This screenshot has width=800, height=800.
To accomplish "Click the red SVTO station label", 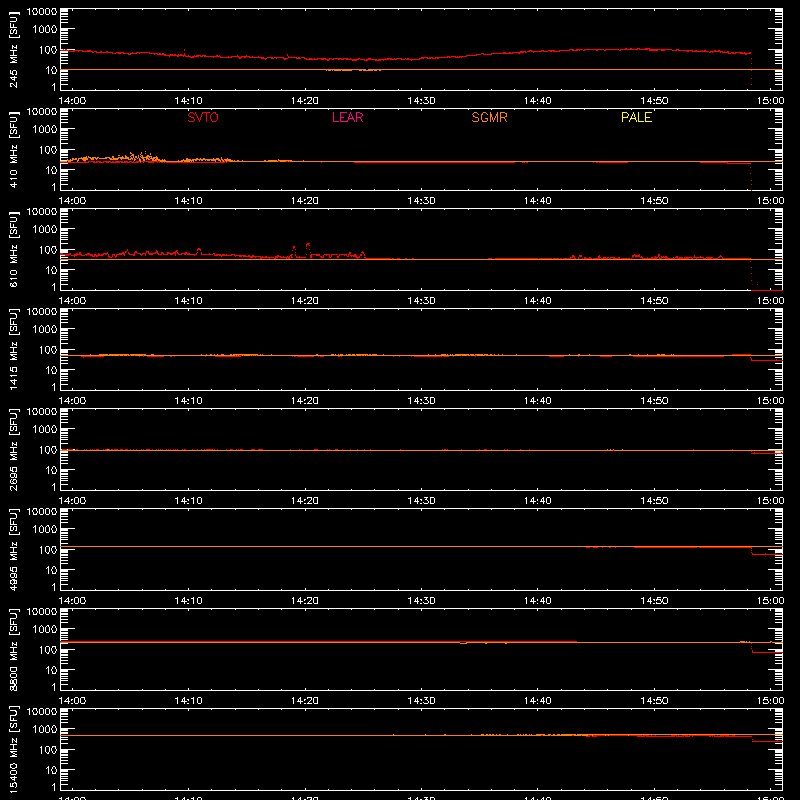I will pos(203,117).
